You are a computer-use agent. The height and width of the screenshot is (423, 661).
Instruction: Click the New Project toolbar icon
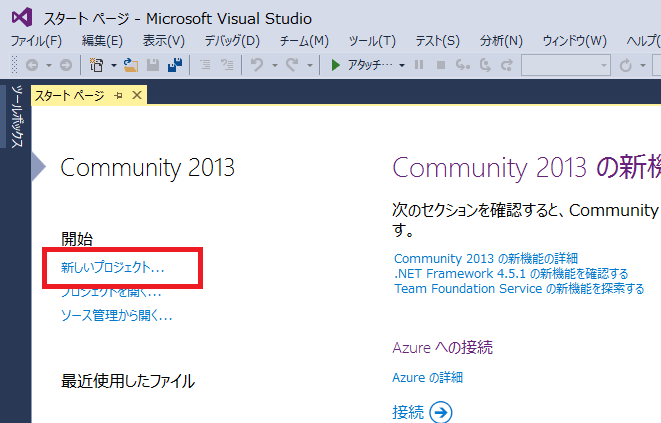coord(97,65)
